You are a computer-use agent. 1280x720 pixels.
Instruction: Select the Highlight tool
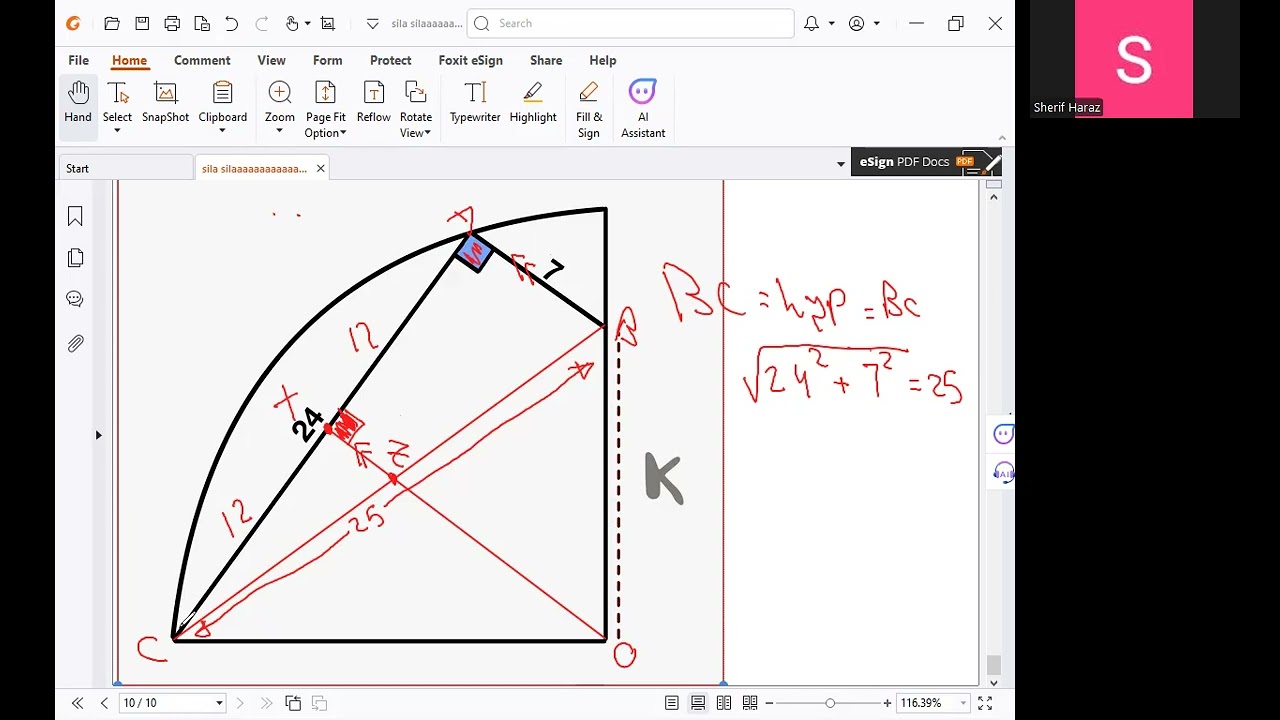point(533,102)
